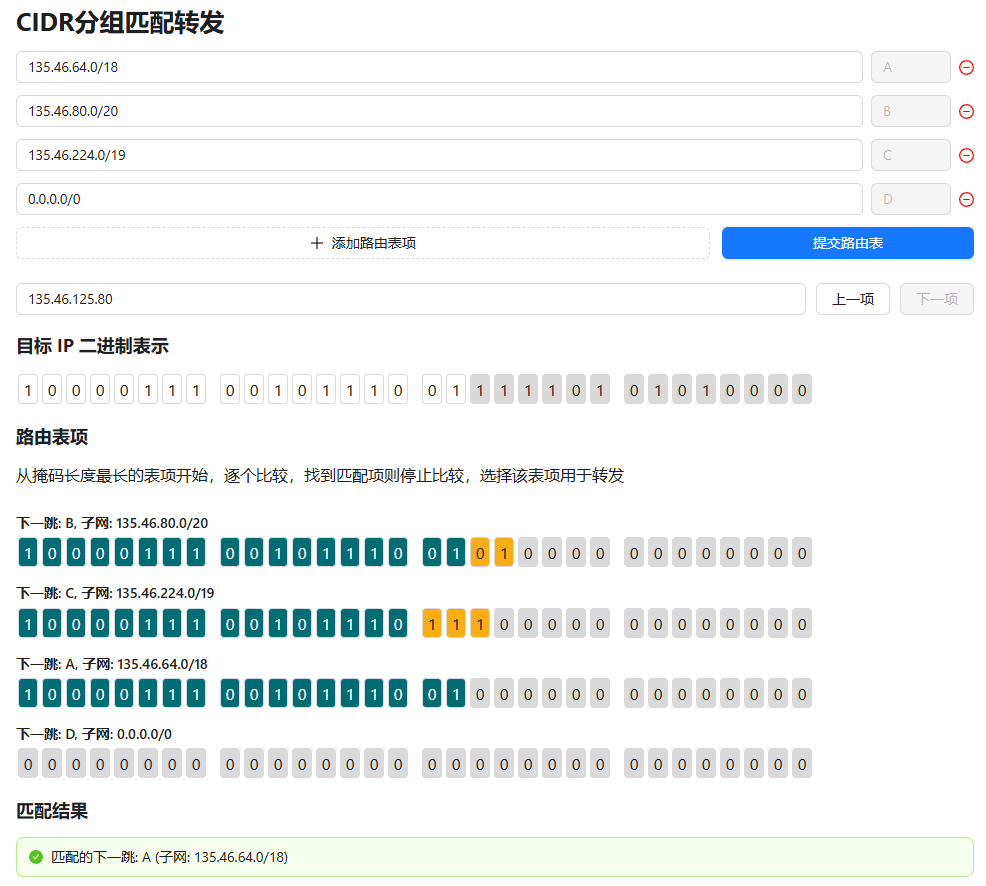
Task: Click the 添加路由表项 add entry button
Action: [x=363, y=243]
